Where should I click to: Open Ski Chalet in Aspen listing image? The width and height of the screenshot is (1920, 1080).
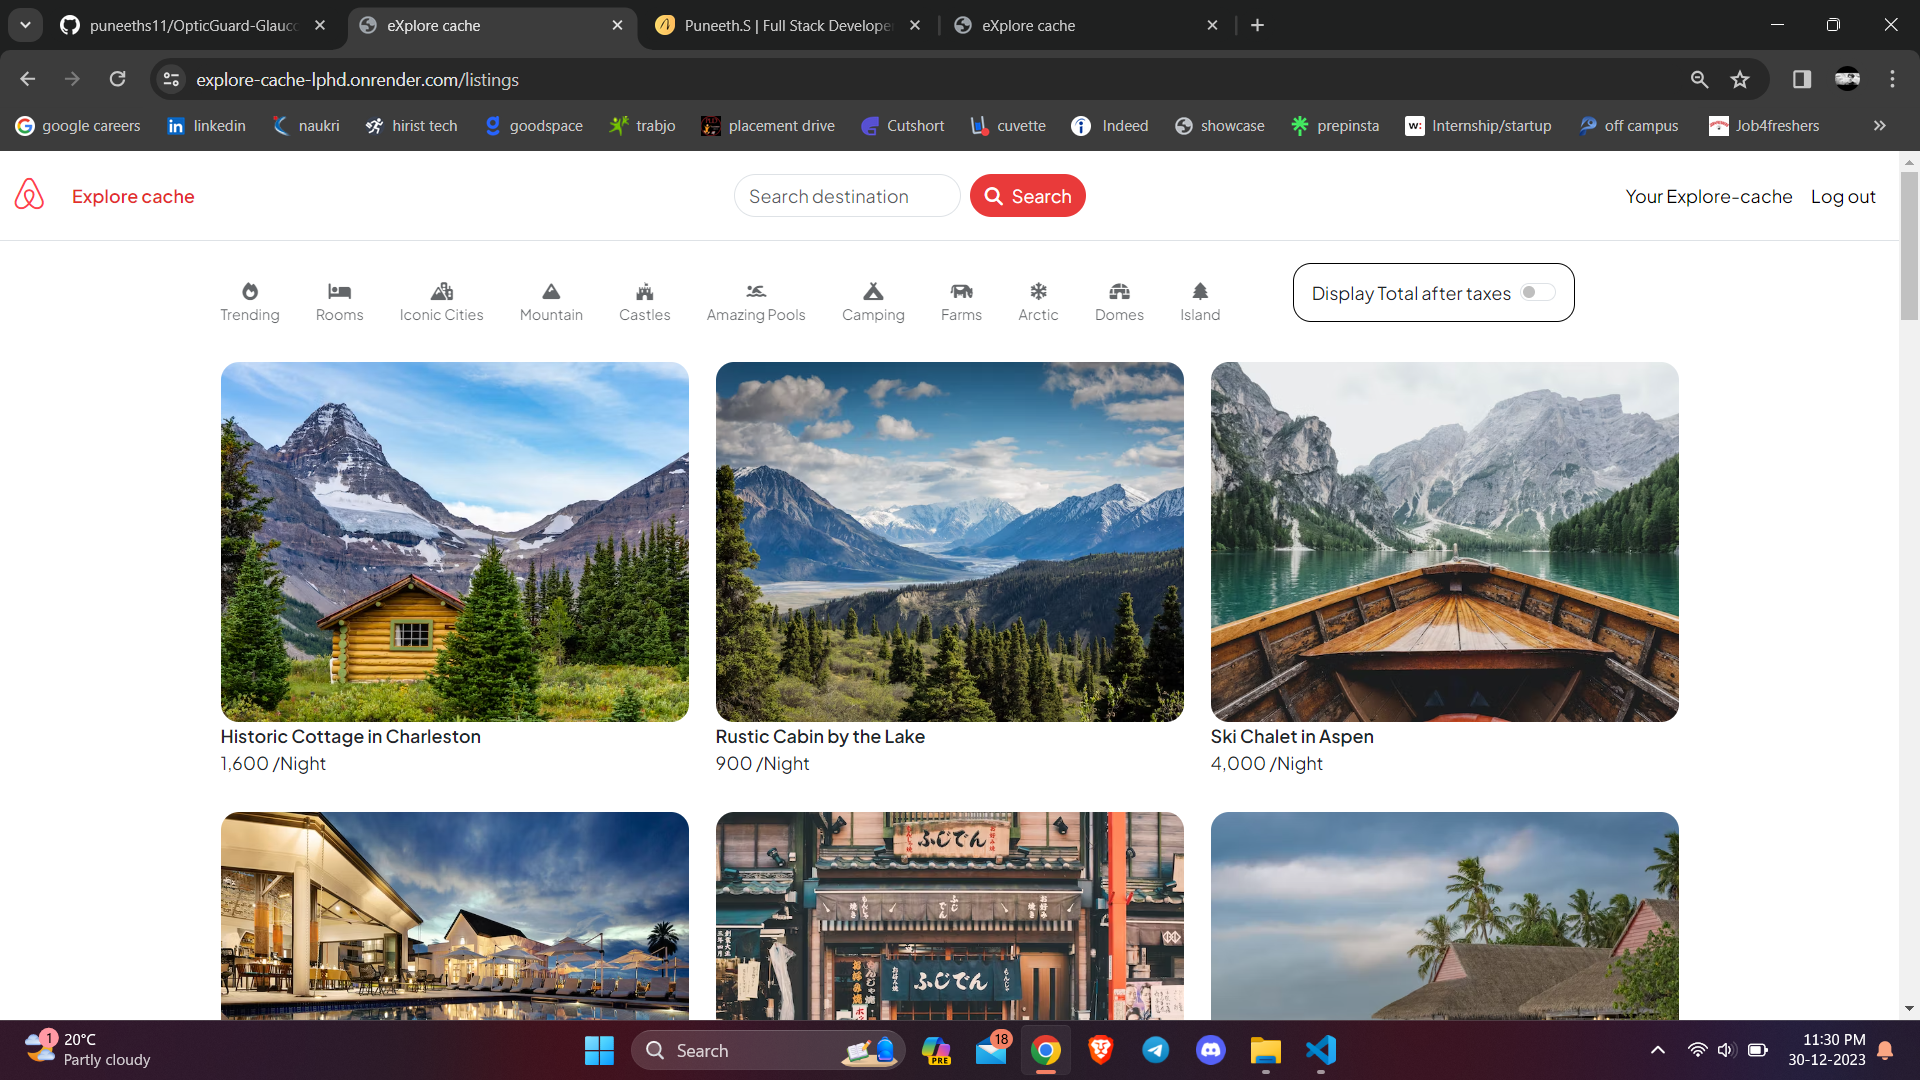[x=1445, y=542]
